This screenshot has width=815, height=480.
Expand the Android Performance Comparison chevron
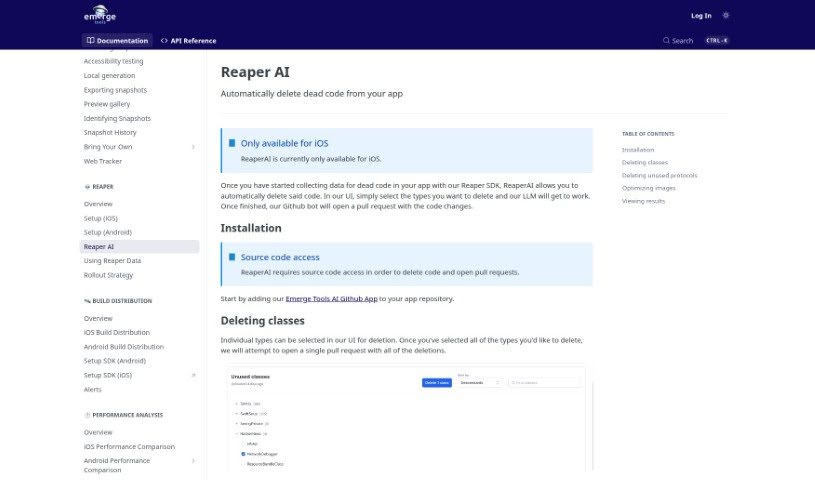point(193,461)
